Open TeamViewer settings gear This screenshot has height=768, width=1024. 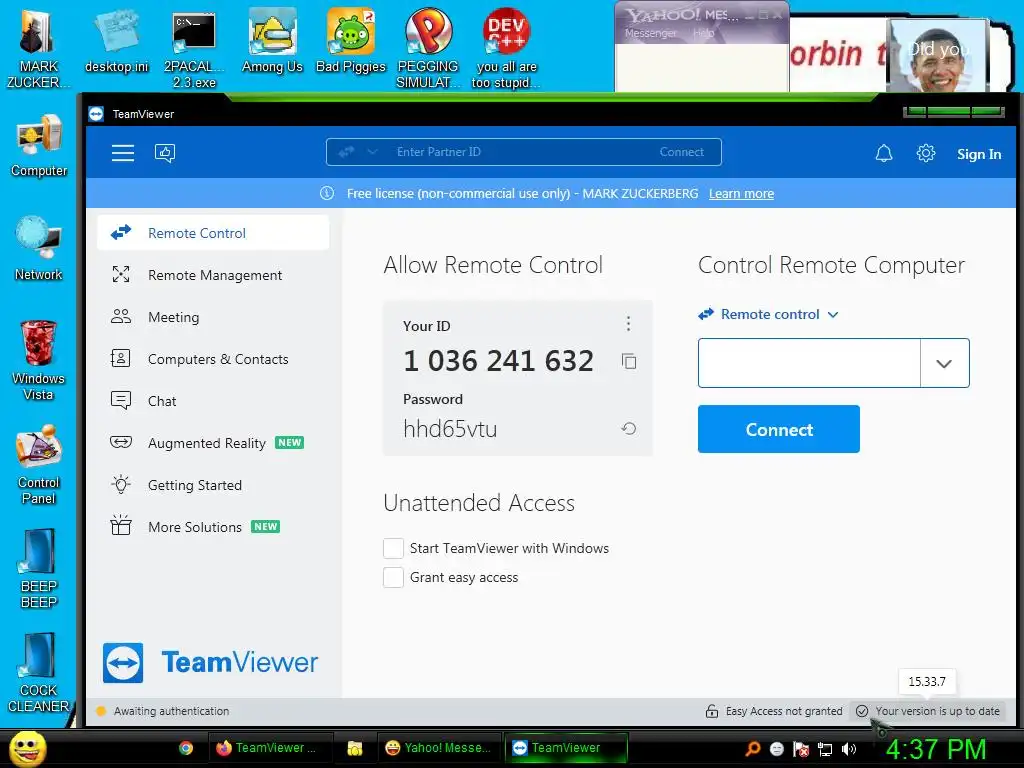[925, 153]
